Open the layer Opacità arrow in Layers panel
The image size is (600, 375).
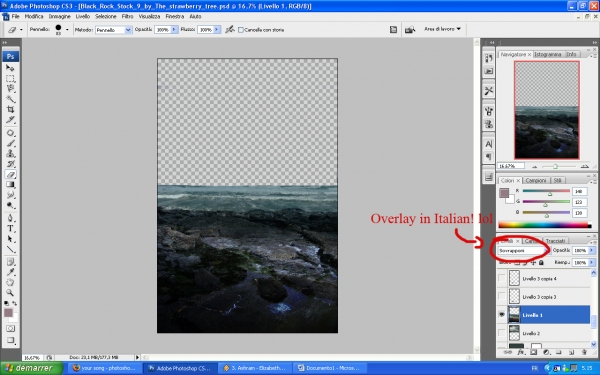[x=592, y=250]
